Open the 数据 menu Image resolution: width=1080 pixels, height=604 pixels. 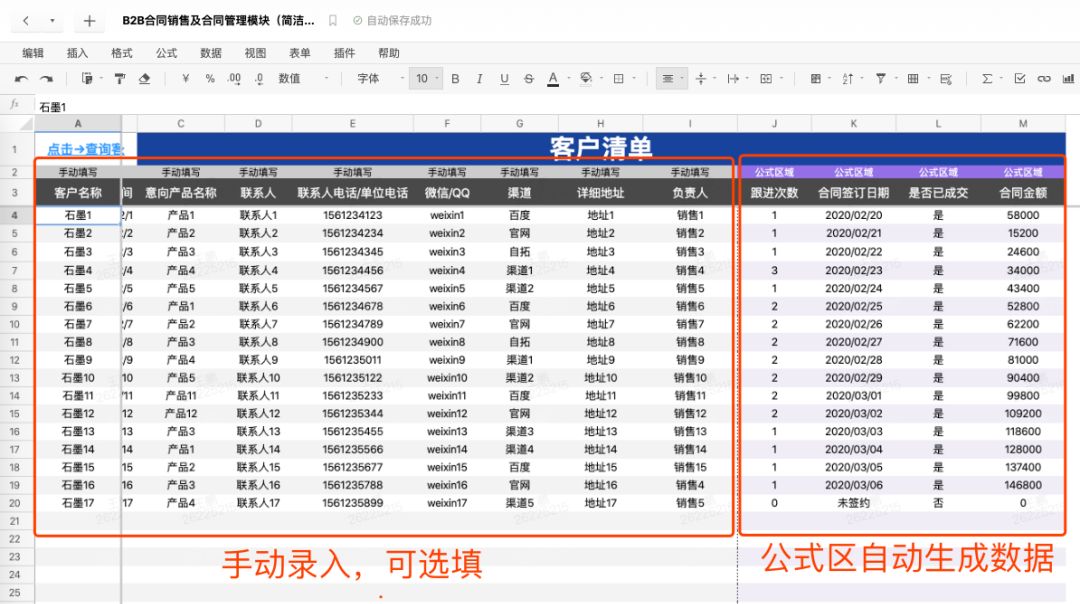(x=211, y=54)
